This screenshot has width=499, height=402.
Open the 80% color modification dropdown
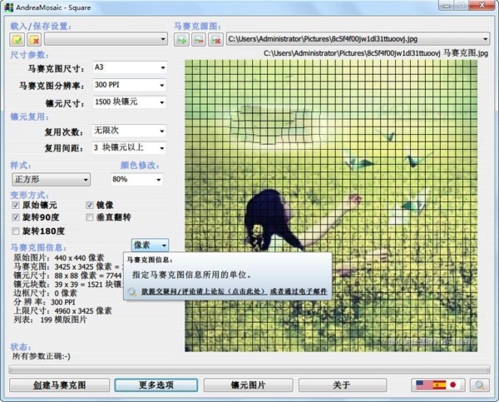(x=137, y=179)
